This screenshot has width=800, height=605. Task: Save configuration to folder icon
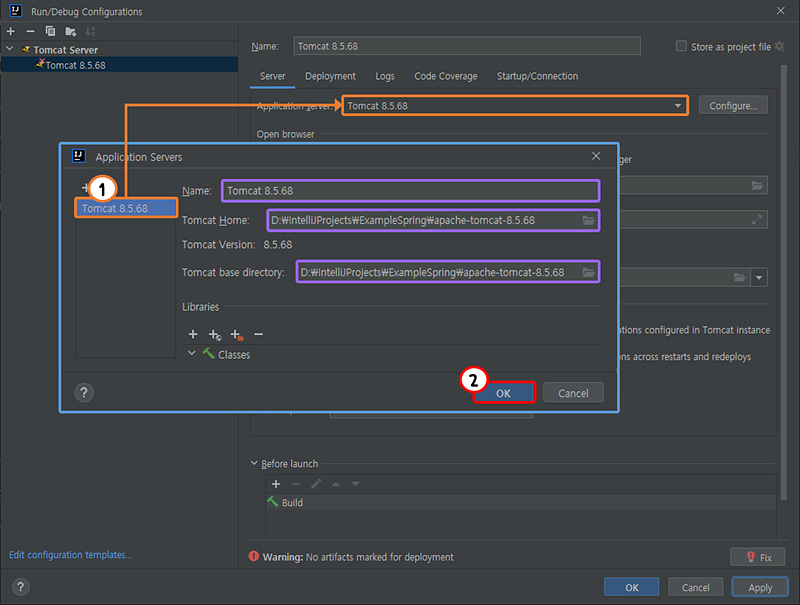click(70, 32)
